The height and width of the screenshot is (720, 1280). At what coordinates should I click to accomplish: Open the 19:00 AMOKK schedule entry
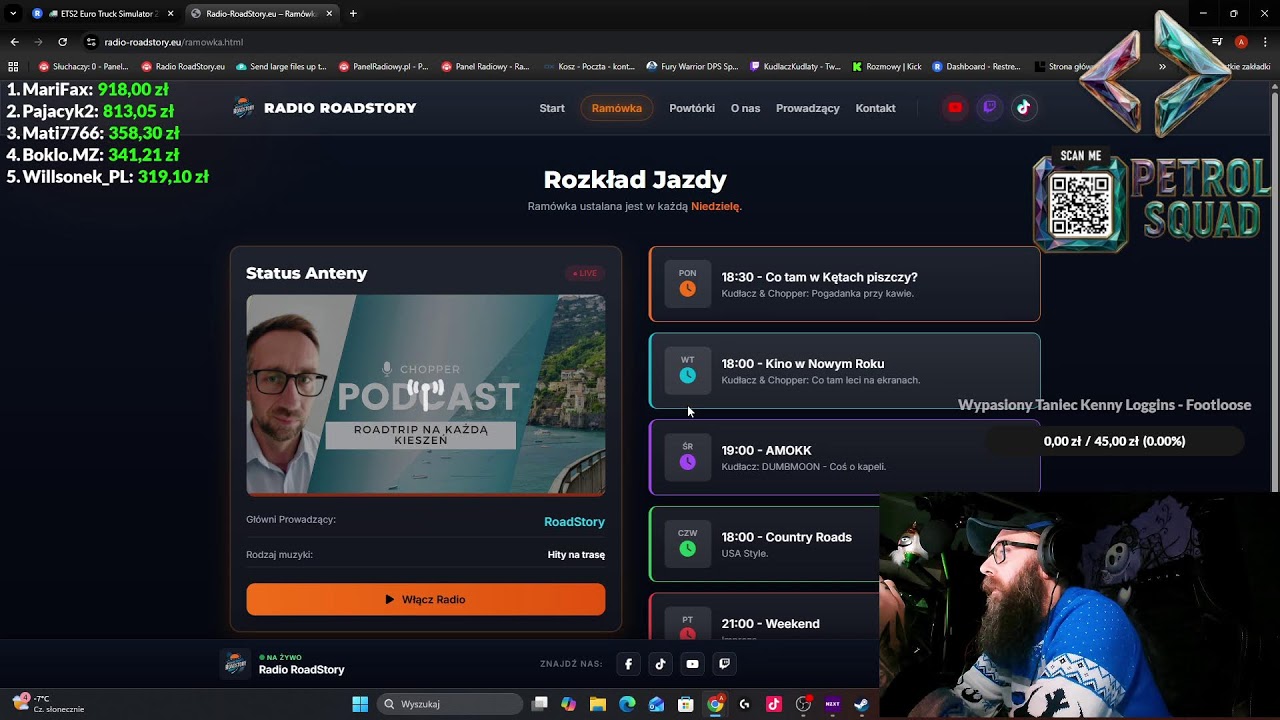tap(845, 458)
